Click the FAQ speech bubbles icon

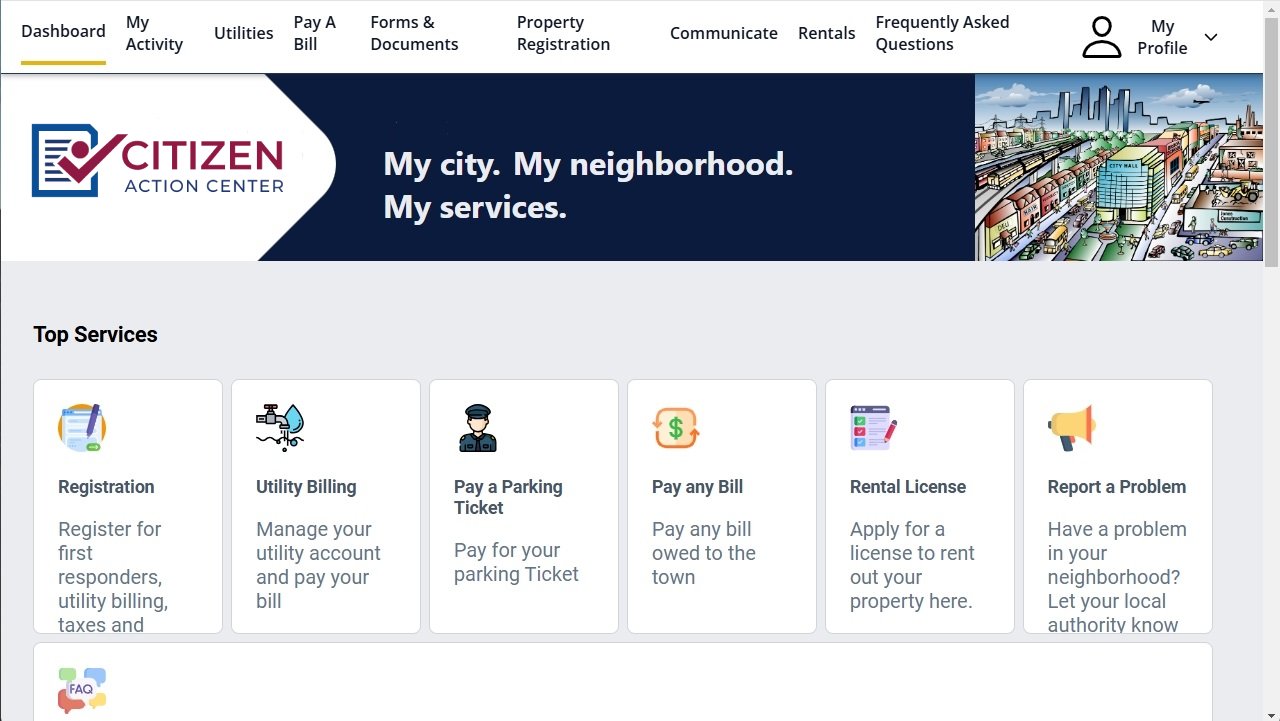point(82,690)
